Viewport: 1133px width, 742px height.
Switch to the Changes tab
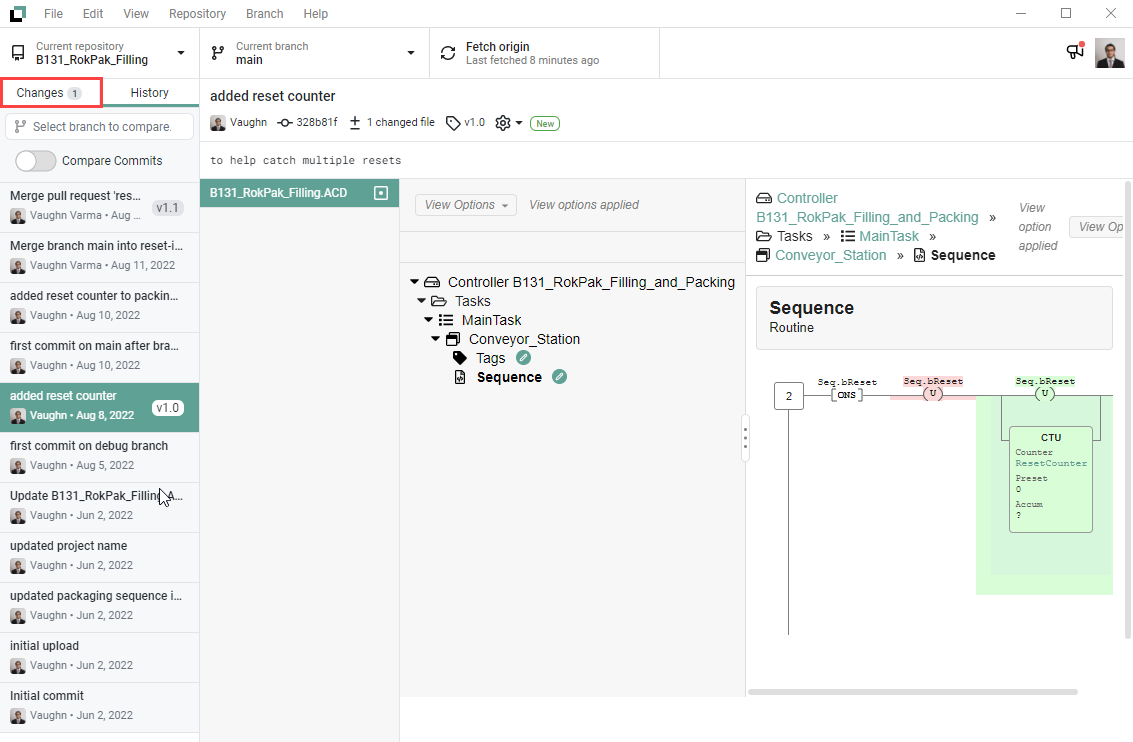(x=50, y=93)
